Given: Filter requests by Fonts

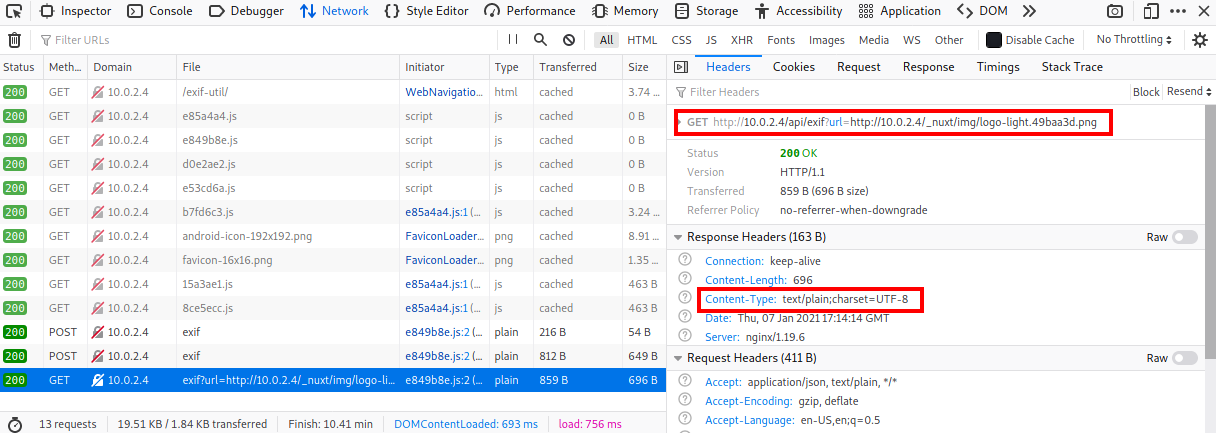Looking at the screenshot, I should point(781,40).
